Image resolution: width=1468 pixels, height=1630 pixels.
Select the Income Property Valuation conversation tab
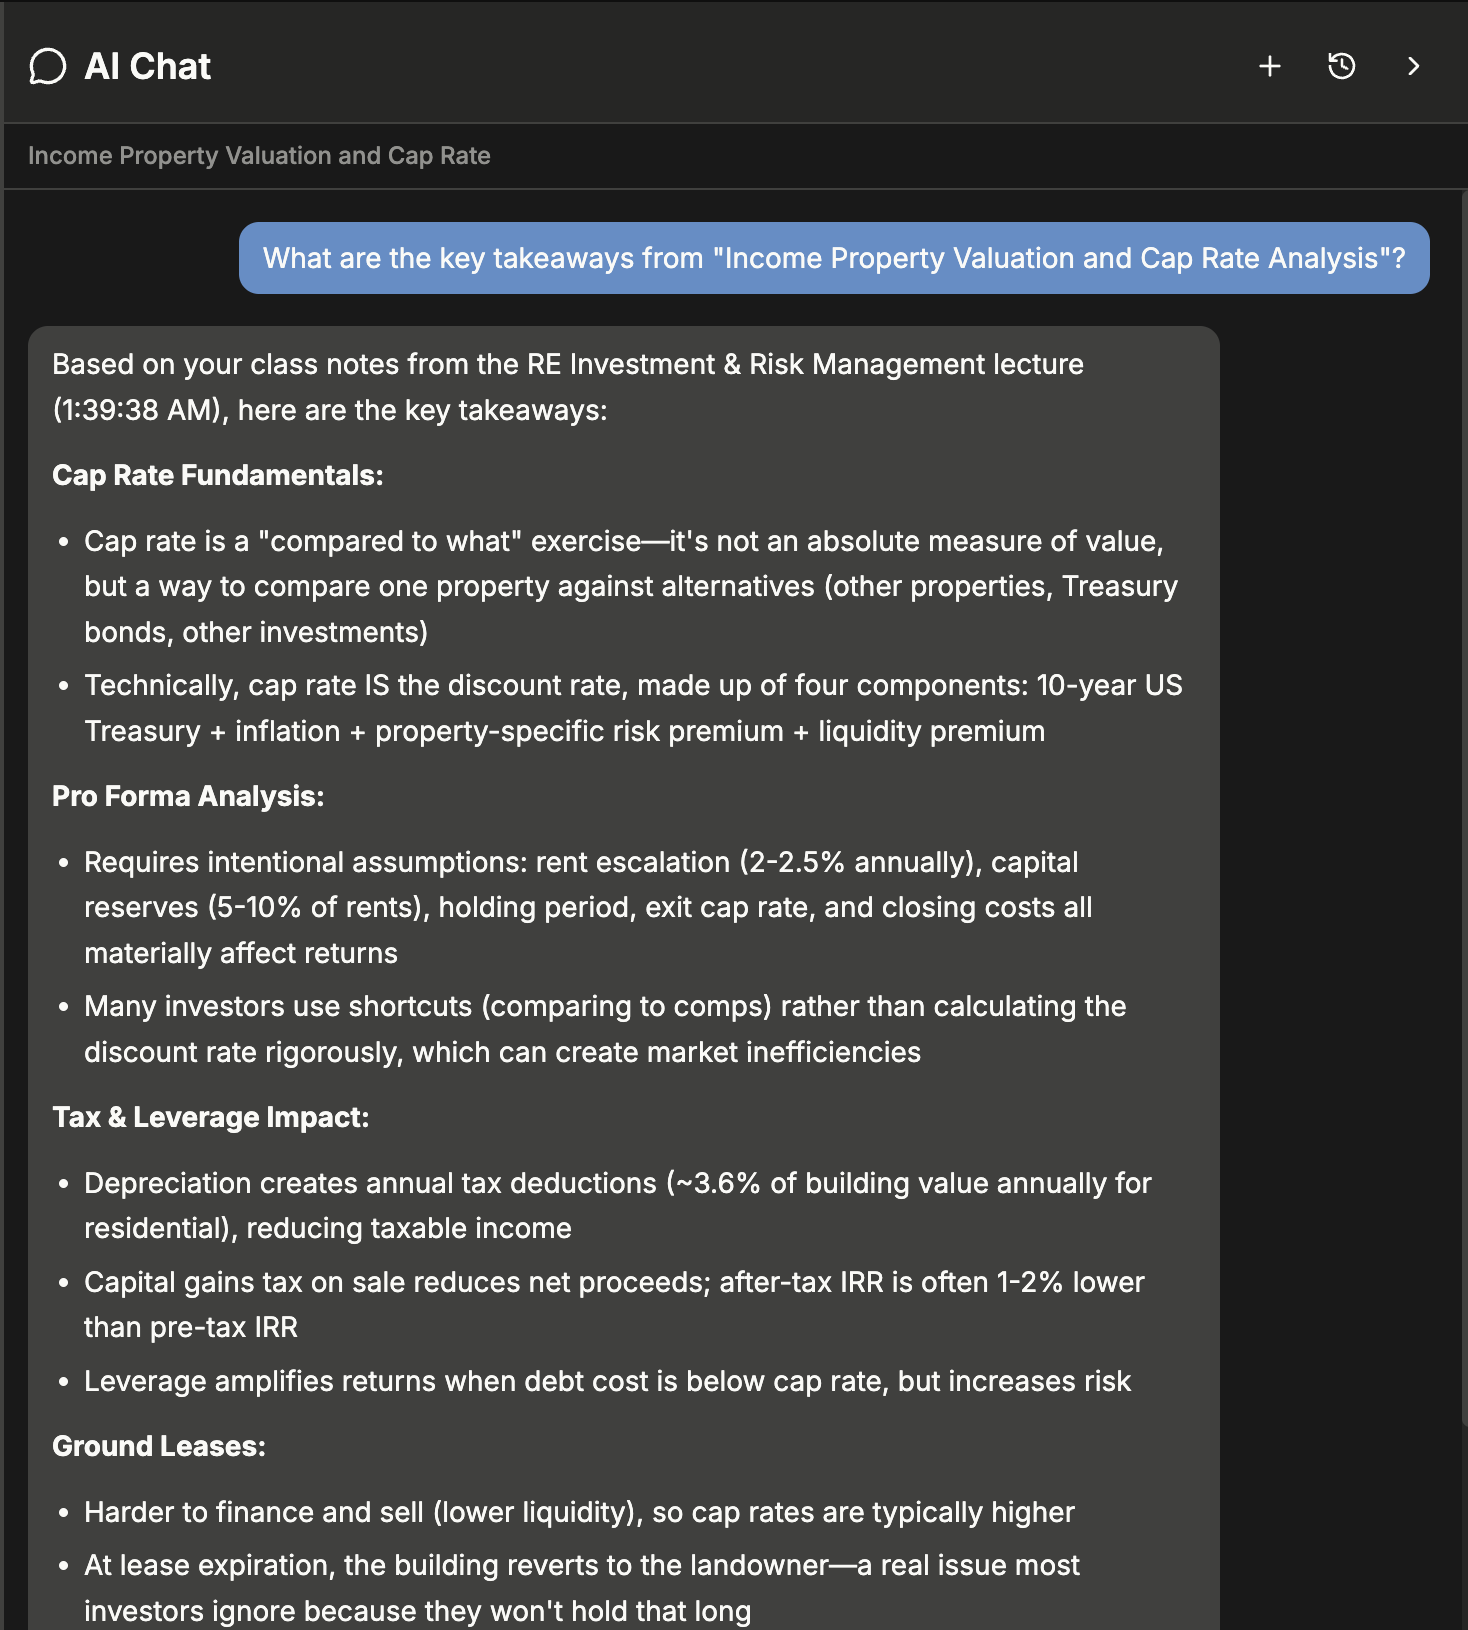pos(259,156)
